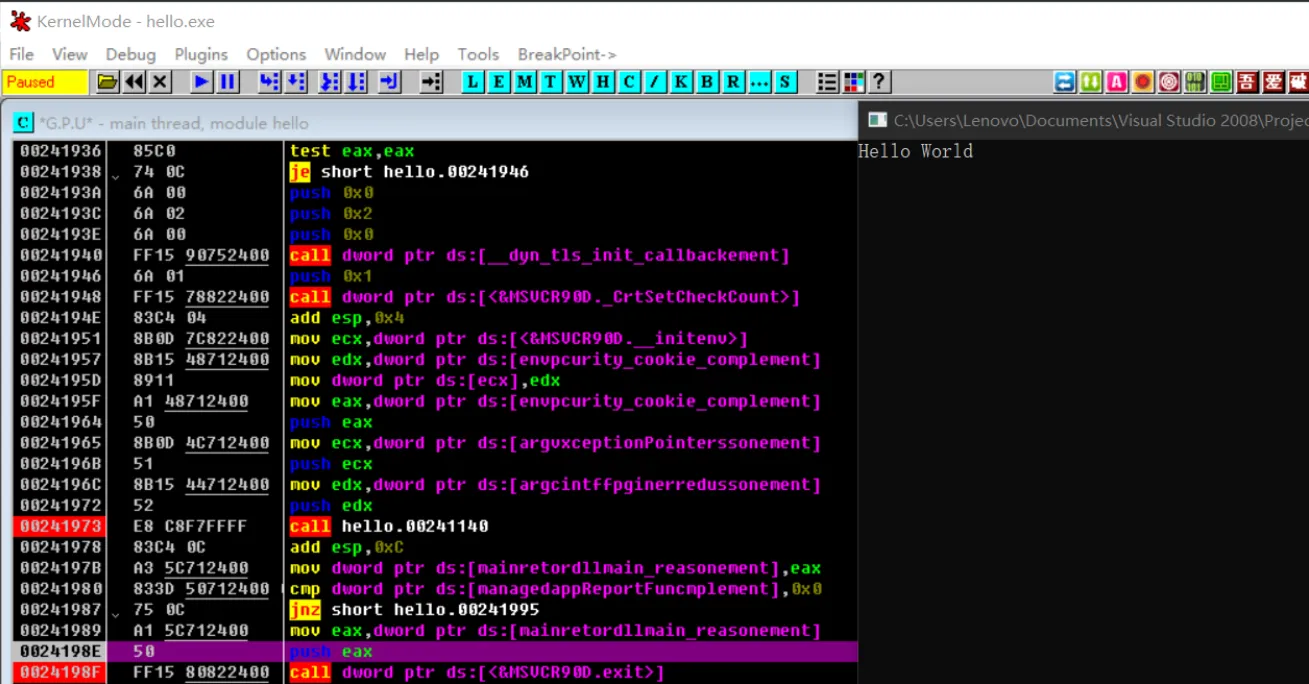The image size is (1309, 684).
Task: Open the Debug menu
Action: coord(131,54)
